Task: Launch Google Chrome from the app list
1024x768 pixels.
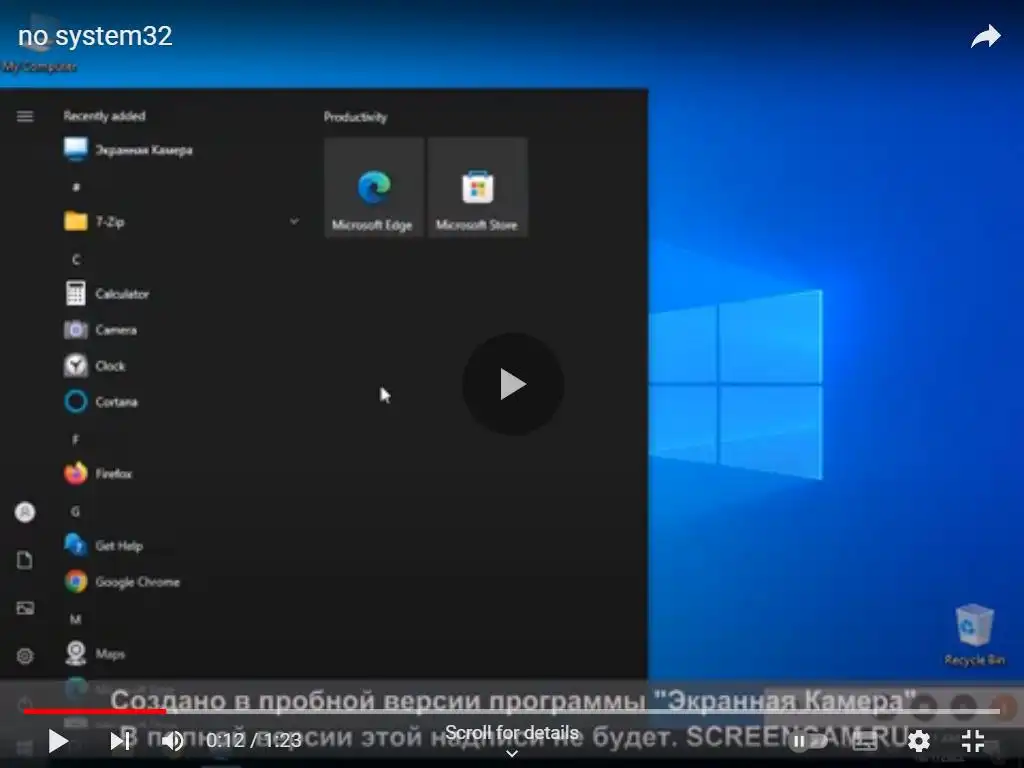Action: [x=122, y=581]
